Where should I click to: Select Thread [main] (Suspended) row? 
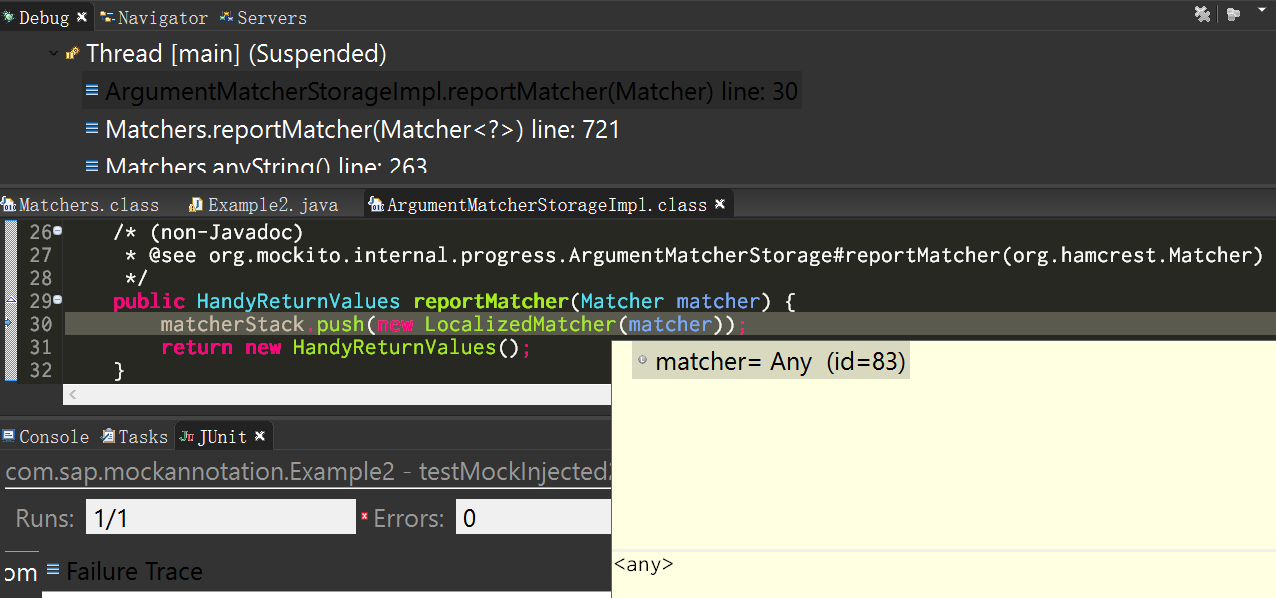(236, 53)
